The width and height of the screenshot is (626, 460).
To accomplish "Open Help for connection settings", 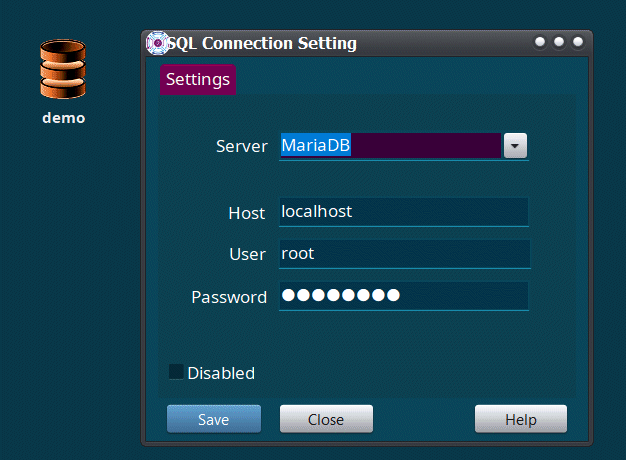I will point(520,419).
